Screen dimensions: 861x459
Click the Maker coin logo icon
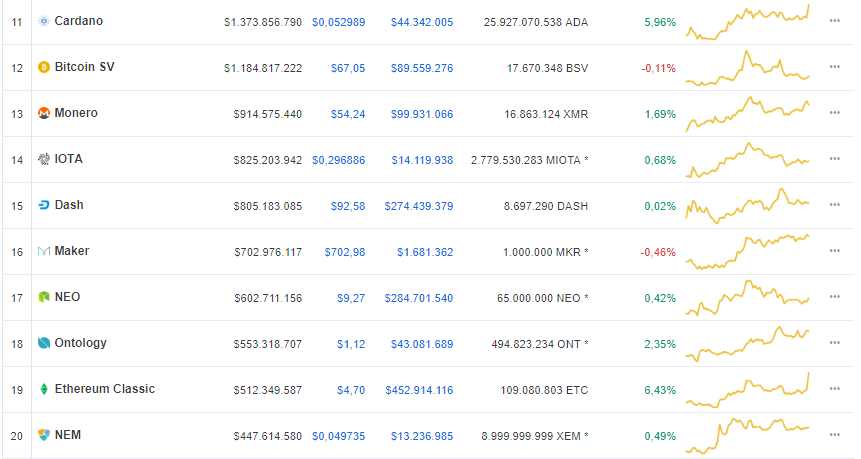(43, 251)
